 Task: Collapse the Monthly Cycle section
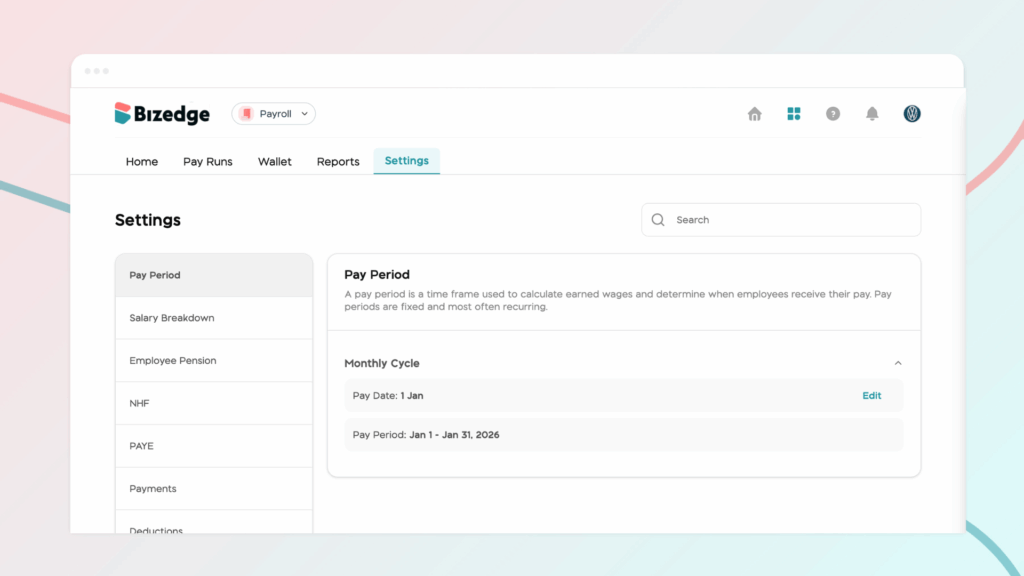pos(898,363)
